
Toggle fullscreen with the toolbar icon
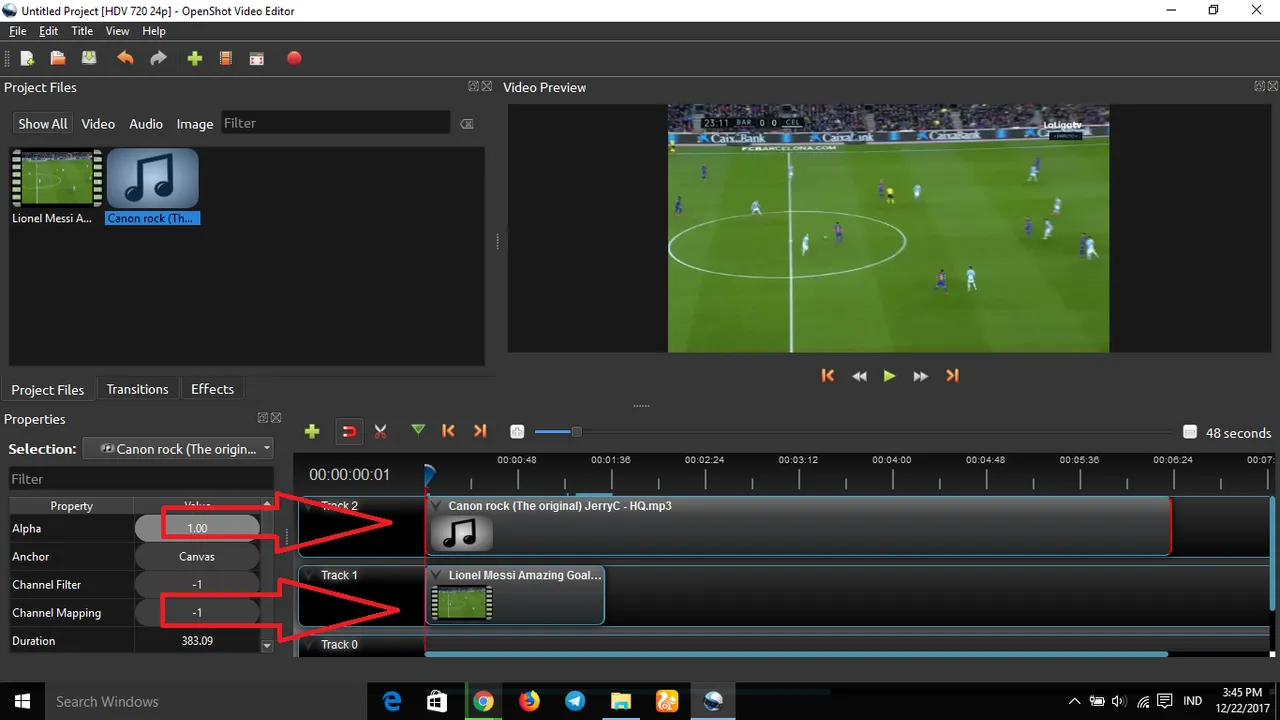click(257, 59)
